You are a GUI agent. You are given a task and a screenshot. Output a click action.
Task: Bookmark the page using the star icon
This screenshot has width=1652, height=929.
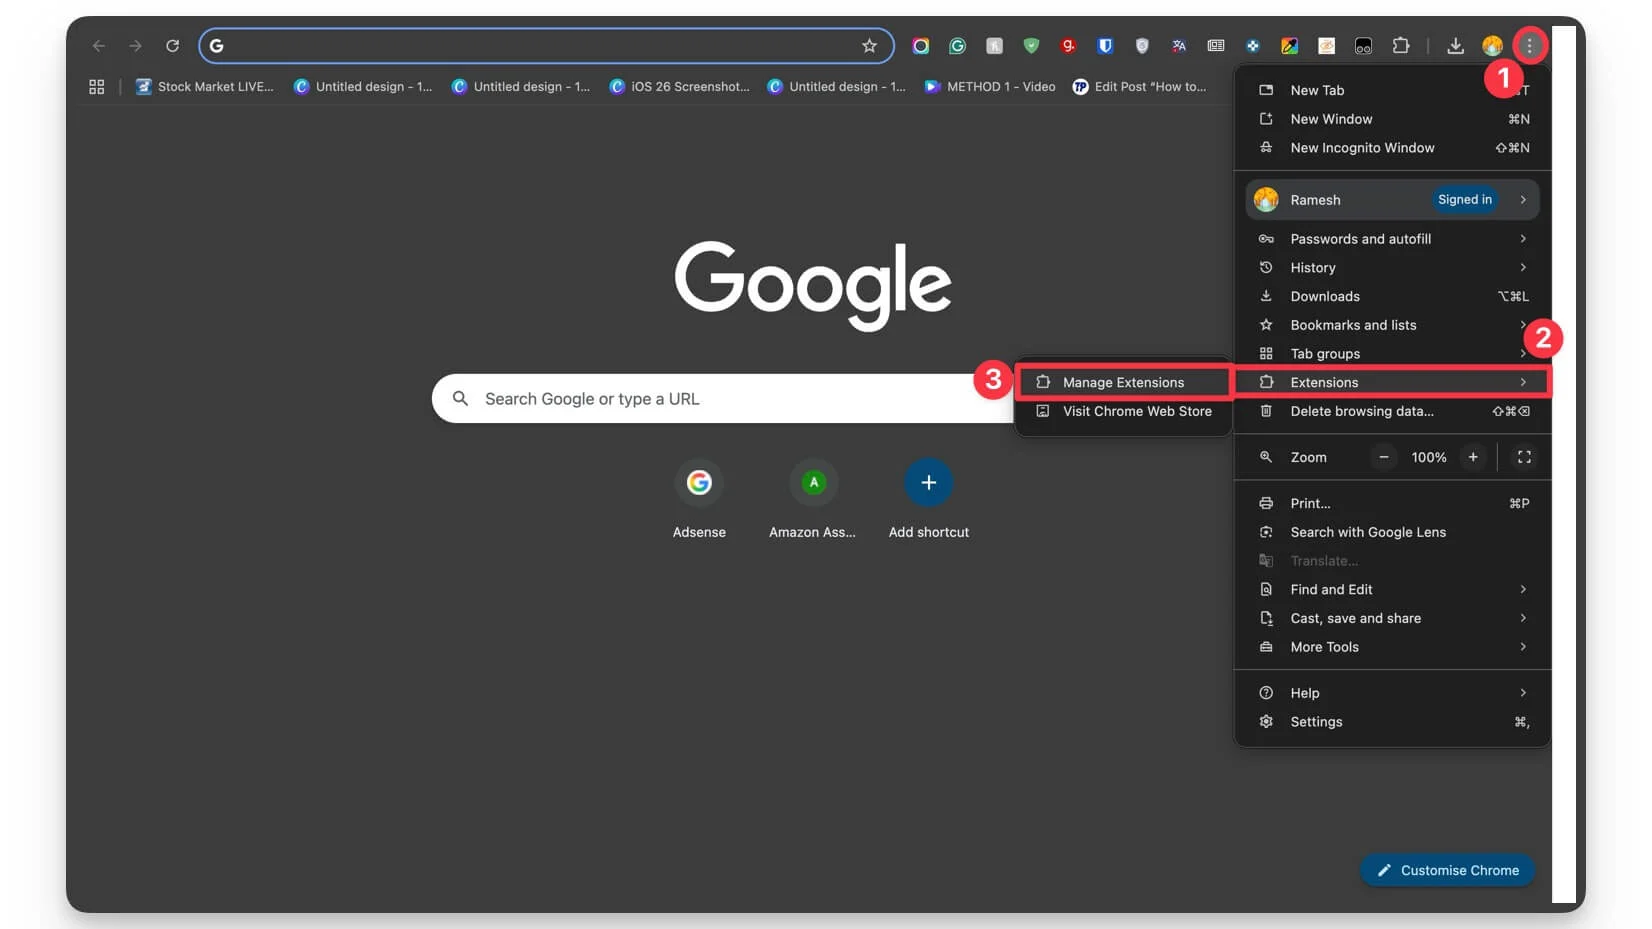[868, 46]
